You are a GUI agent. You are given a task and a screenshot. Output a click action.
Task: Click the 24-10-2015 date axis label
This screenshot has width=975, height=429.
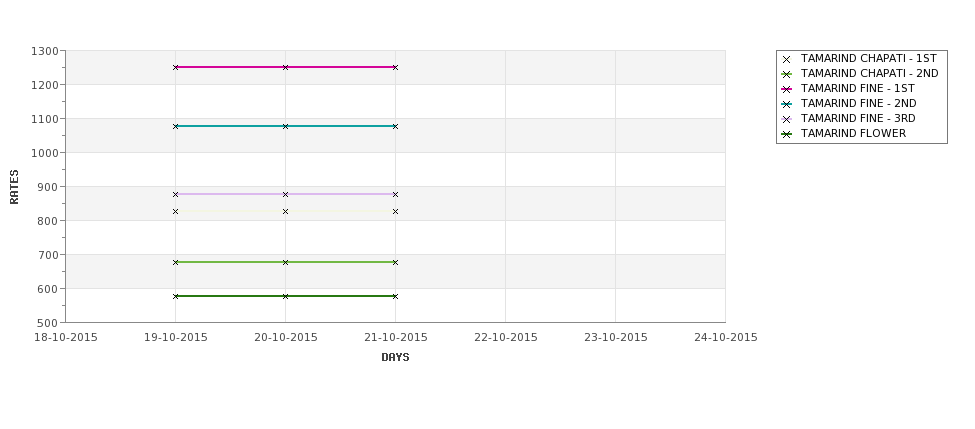[x=726, y=338]
